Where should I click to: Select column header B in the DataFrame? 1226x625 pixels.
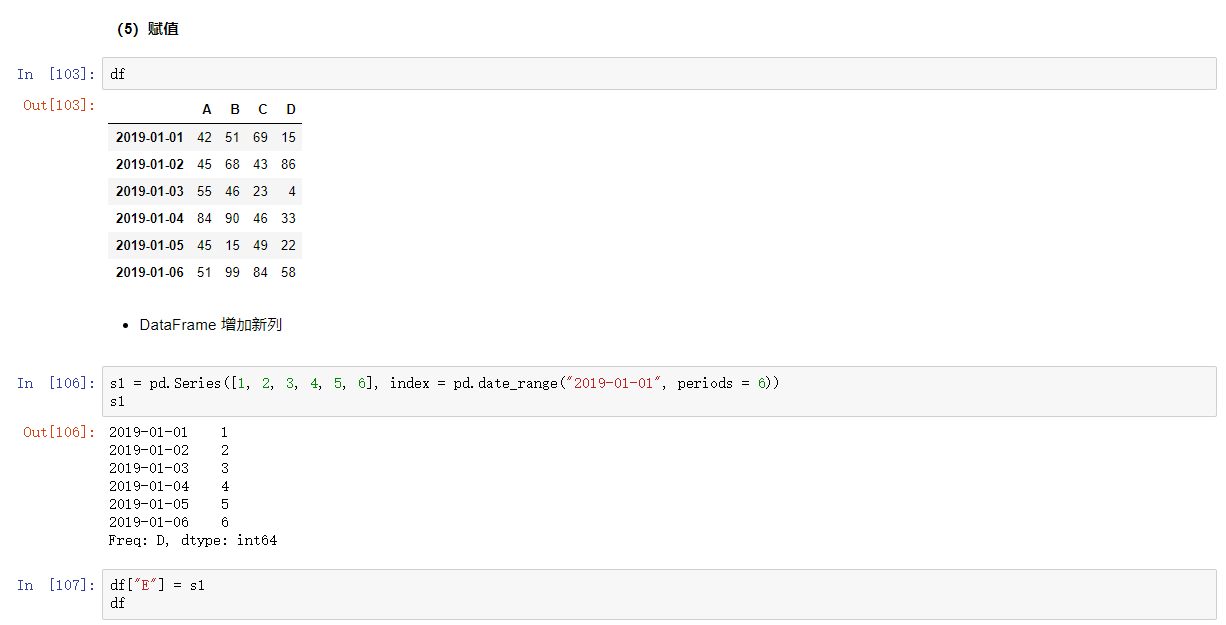tap(234, 109)
